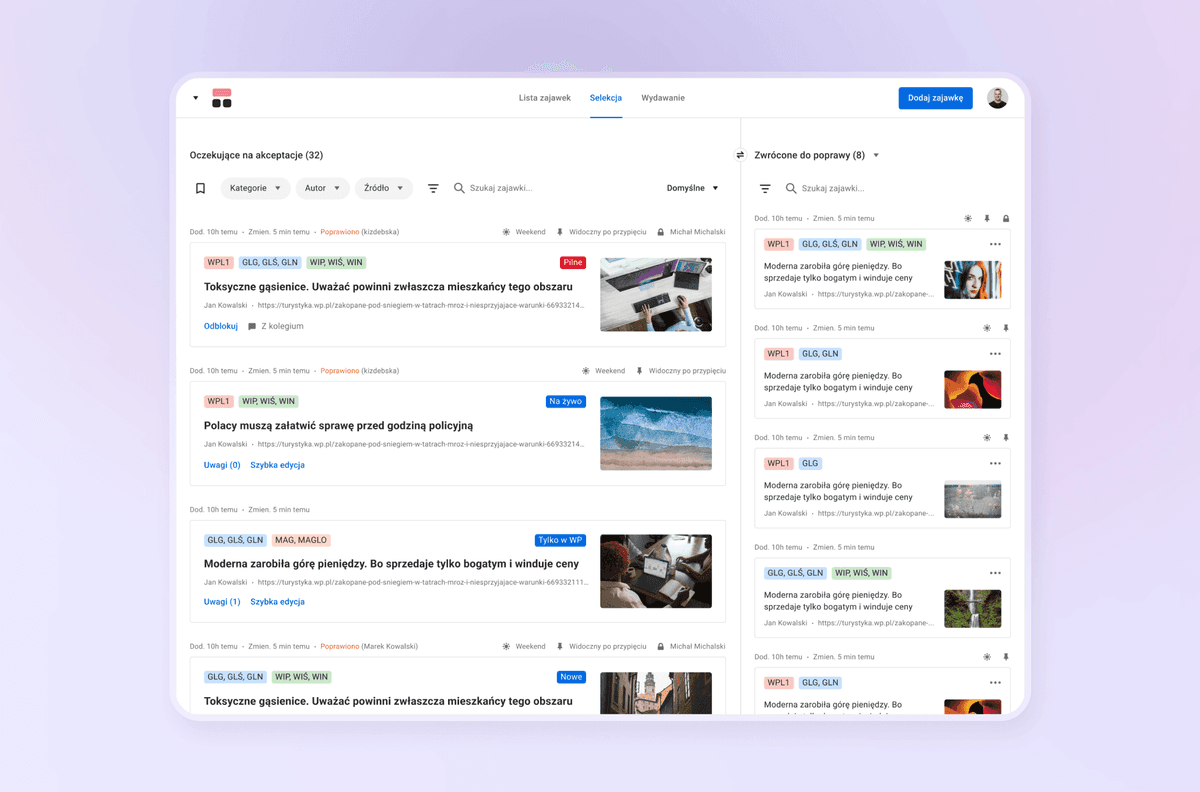Click the pin icon above fourth left card

click(x=560, y=647)
